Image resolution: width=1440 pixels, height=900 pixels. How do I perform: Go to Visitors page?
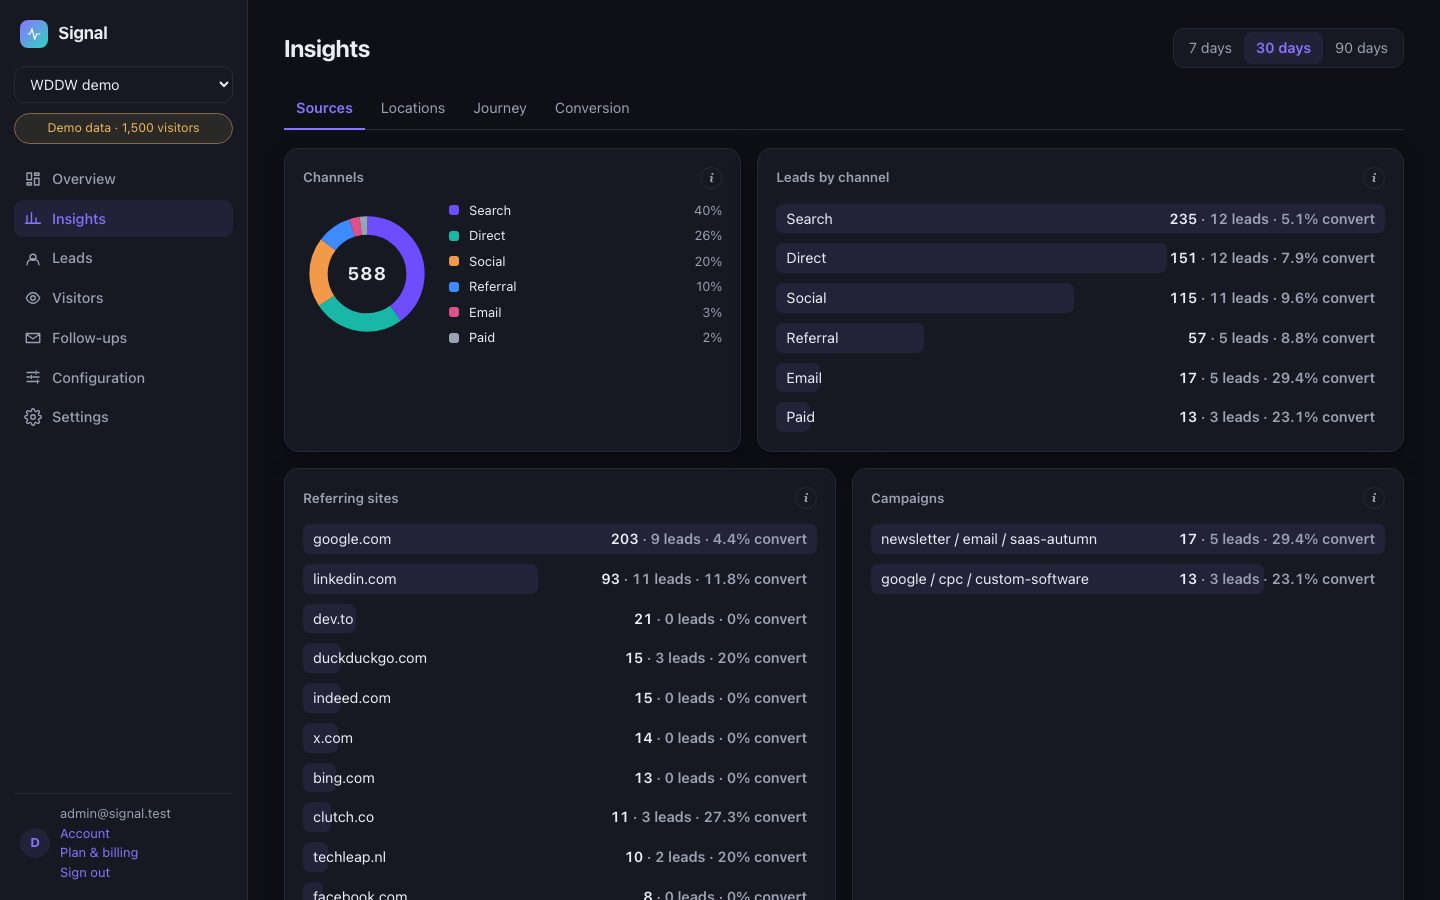(x=123, y=298)
